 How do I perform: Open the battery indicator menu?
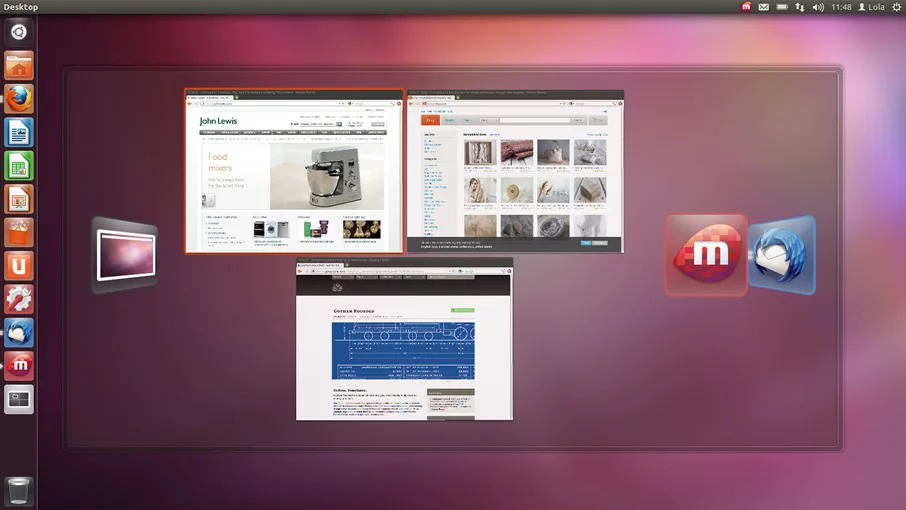(x=782, y=7)
